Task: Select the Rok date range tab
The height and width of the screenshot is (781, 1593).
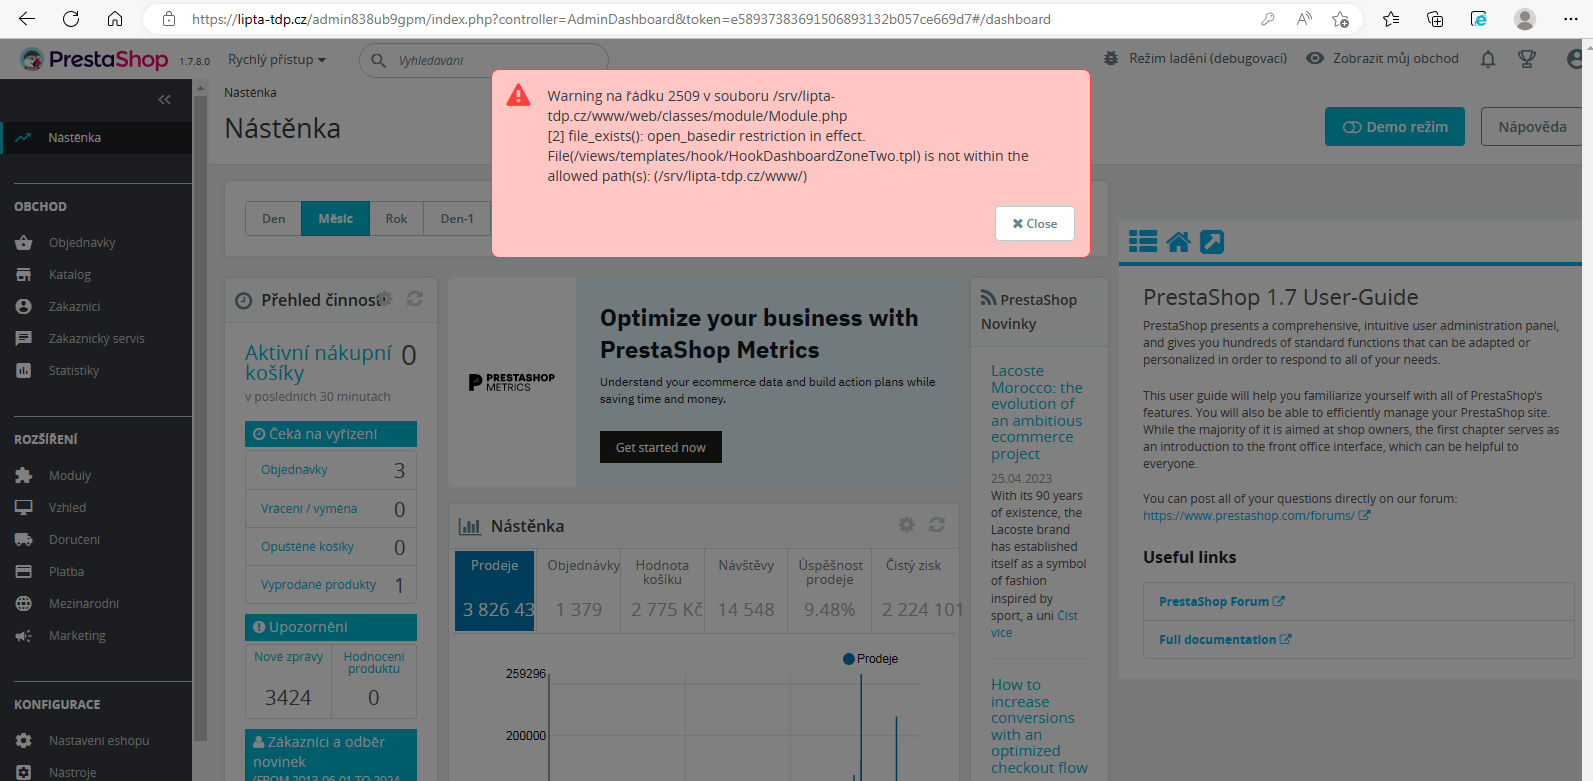Action: [x=397, y=219]
